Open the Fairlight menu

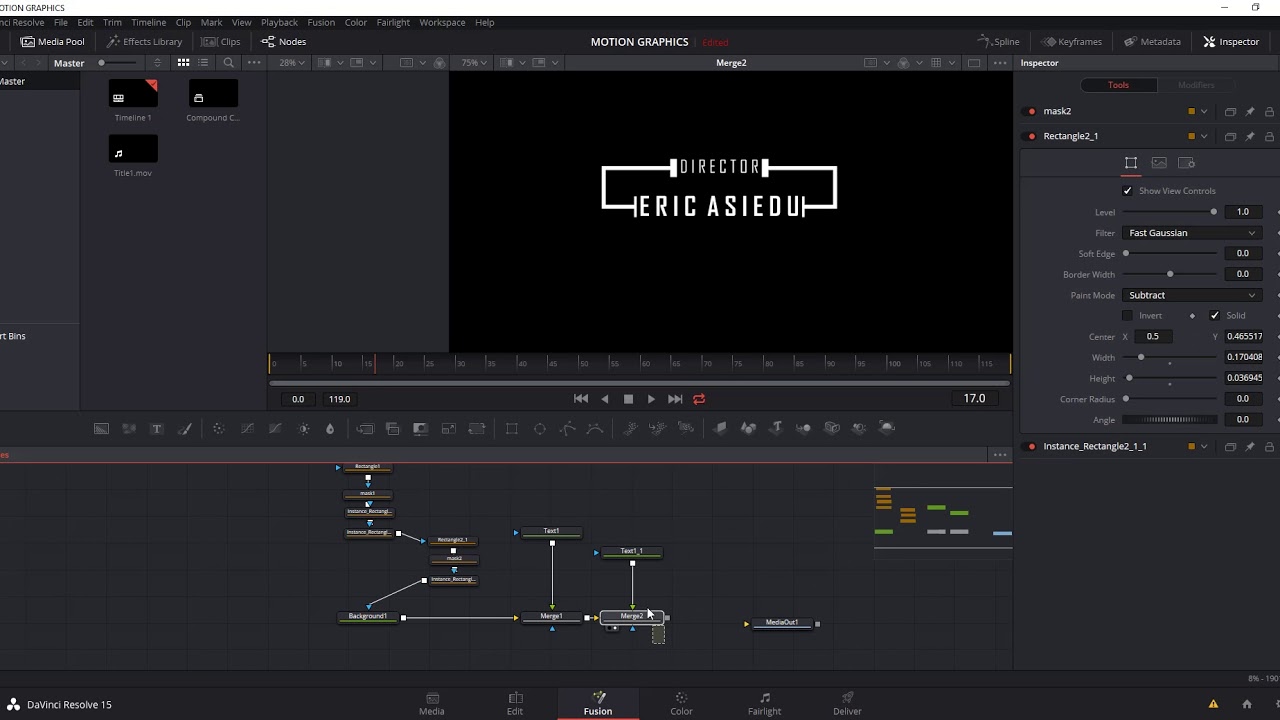point(393,22)
